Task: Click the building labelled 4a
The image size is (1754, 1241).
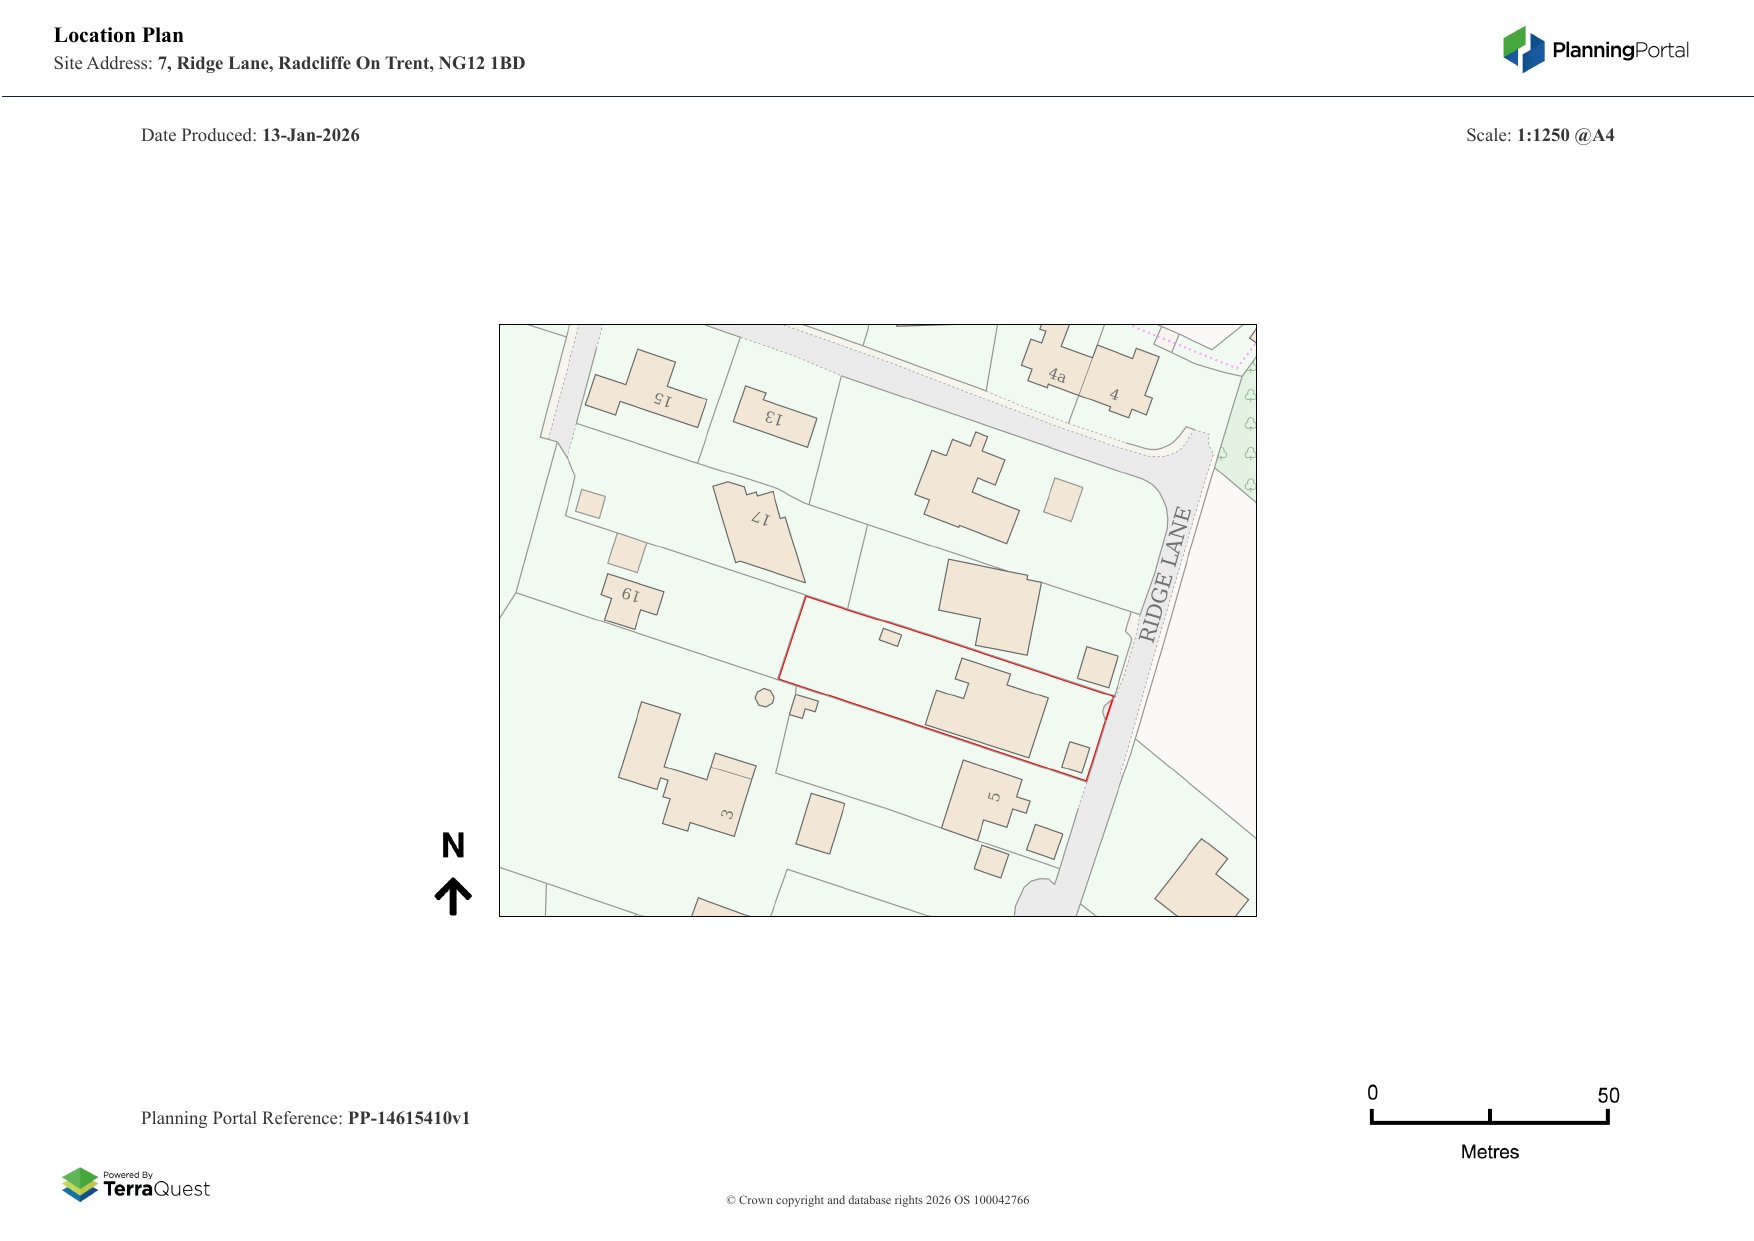Action: (x=1053, y=366)
